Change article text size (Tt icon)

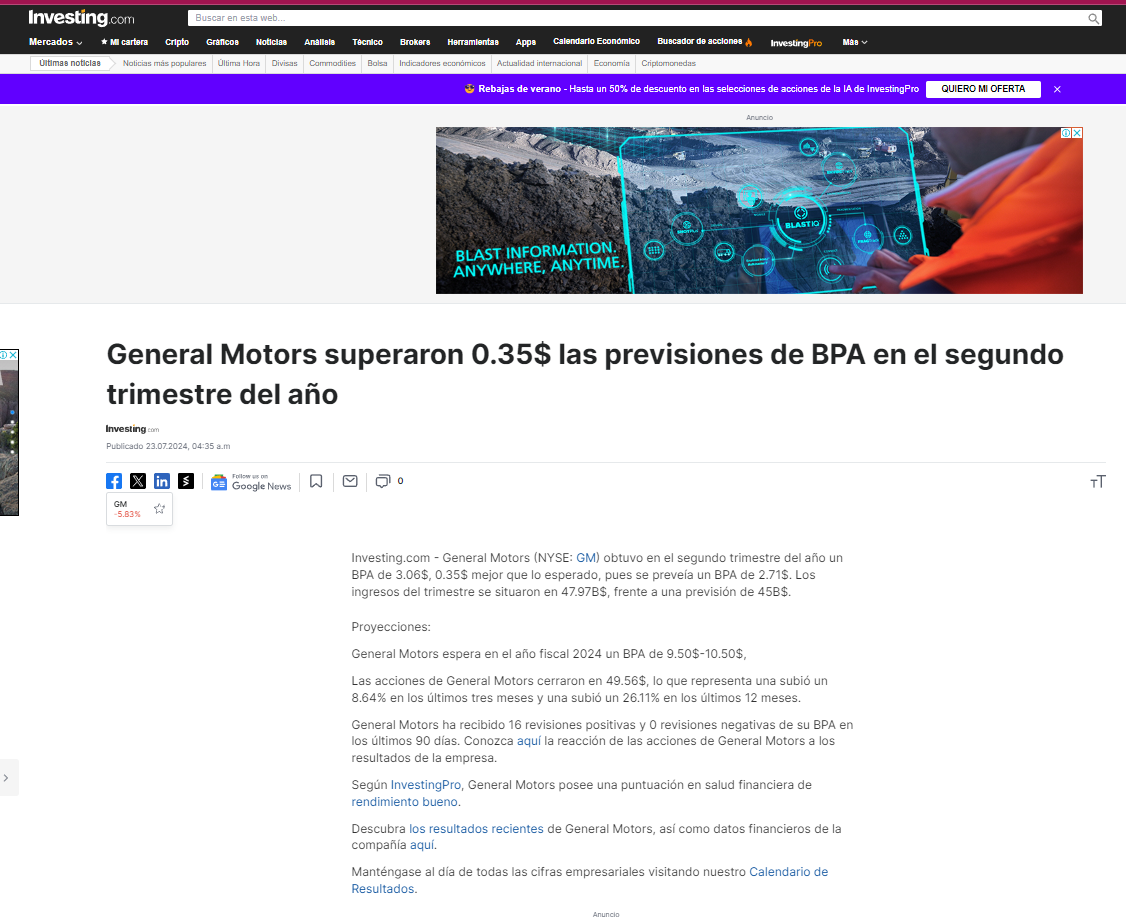coord(1098,482)
